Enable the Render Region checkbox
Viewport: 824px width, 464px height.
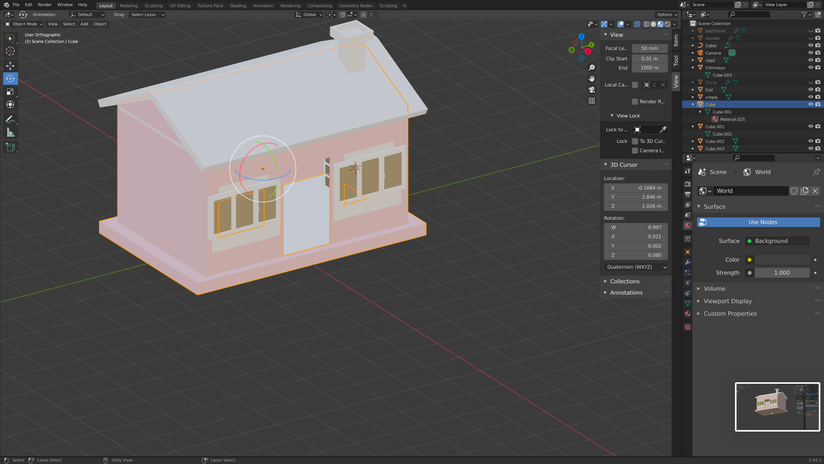(x=635, y=101)
